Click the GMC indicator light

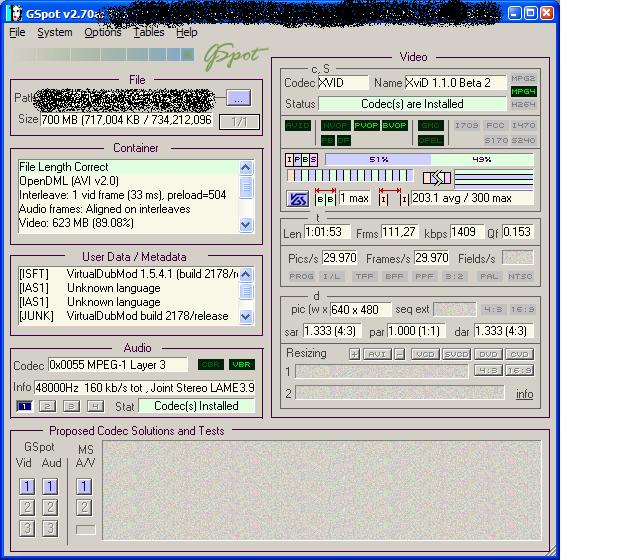431,126
